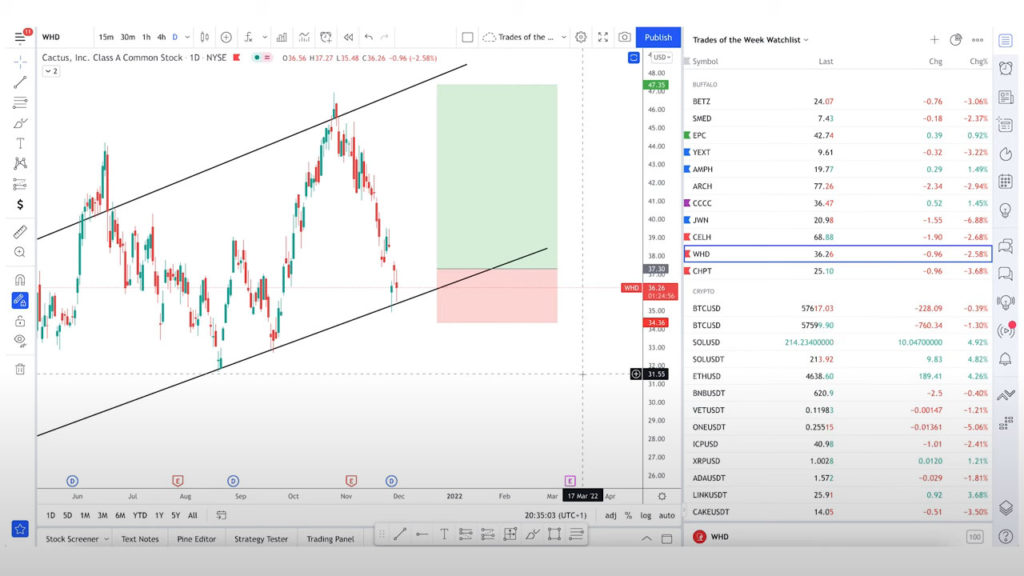Click the blue star favorites toolbar button
The height and width of the screenshot is (576, 1024).
point(20,529)
